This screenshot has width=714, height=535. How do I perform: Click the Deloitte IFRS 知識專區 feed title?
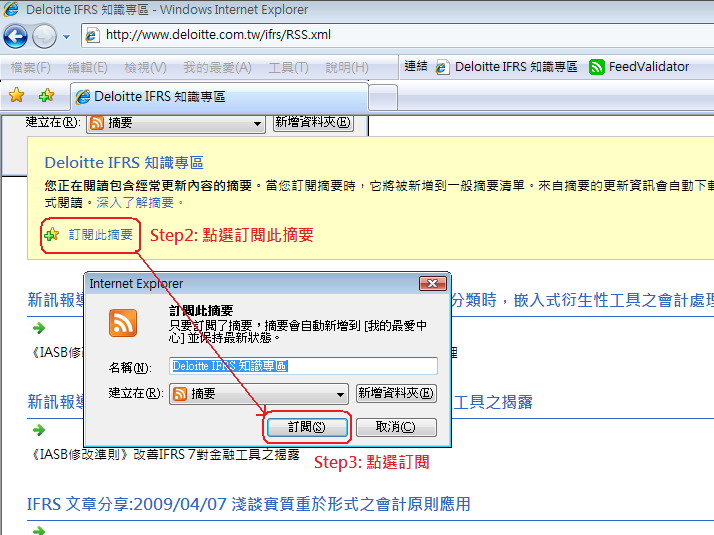(124, 163)
